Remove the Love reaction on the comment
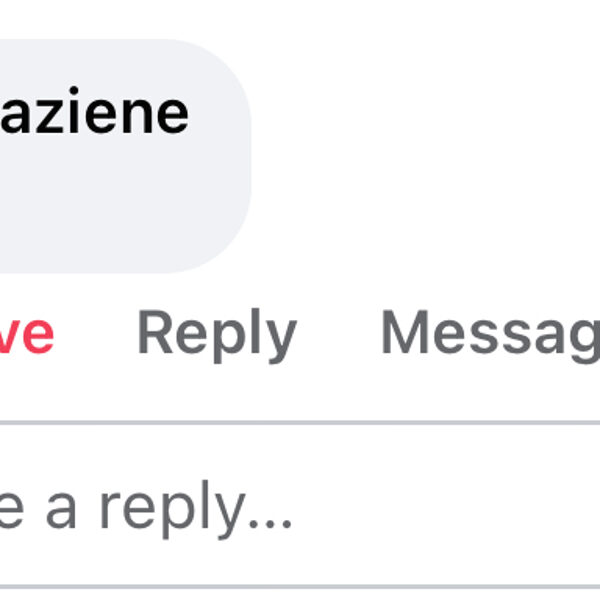 point(27,334)
